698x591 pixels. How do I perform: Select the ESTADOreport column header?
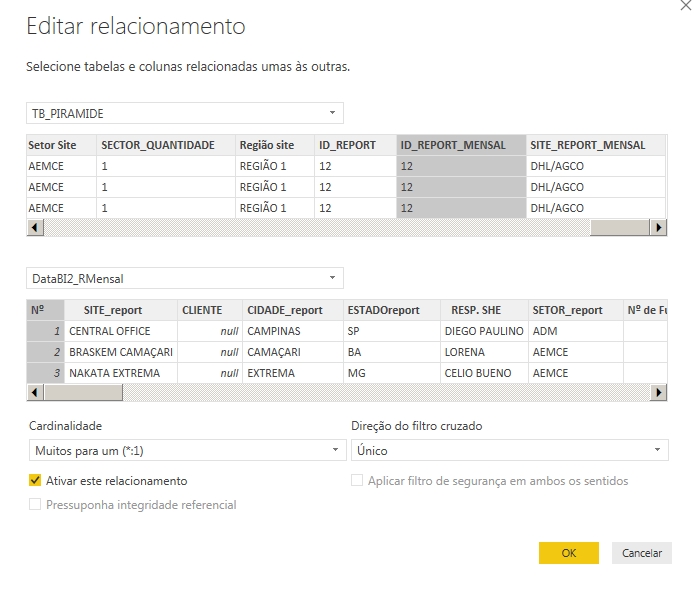pos(392,310)
